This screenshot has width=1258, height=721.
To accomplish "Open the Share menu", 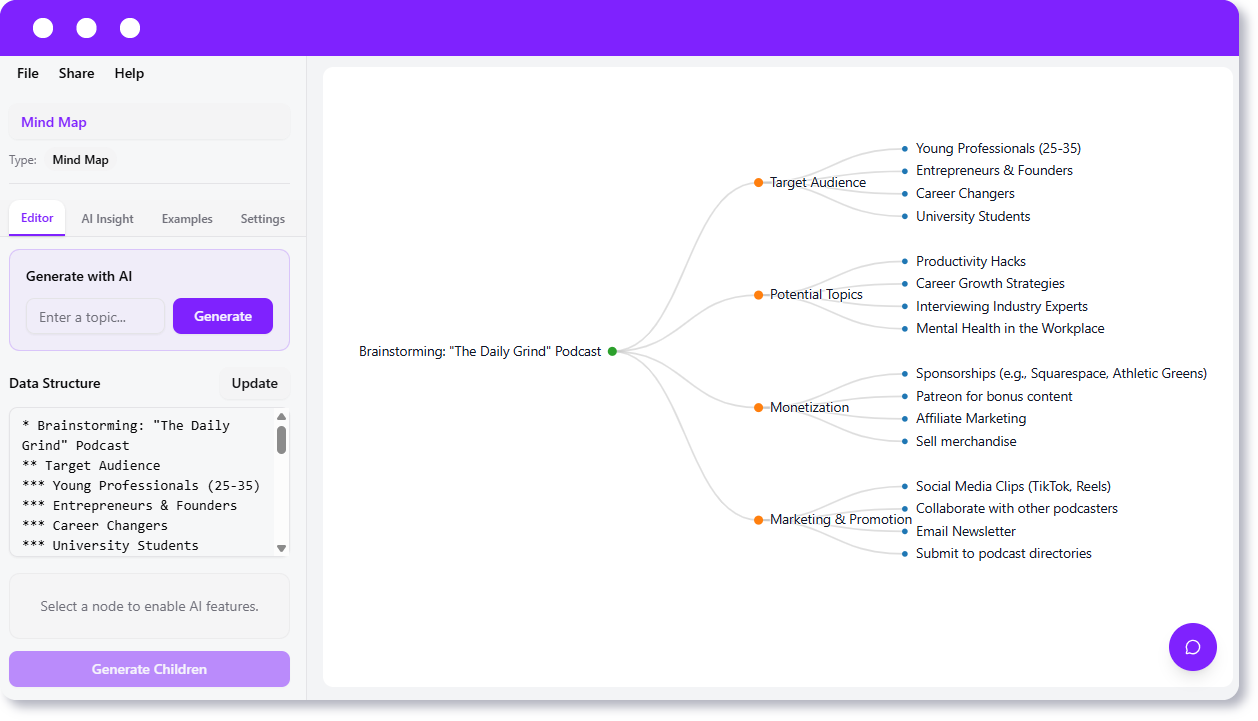I will (76, 73).
